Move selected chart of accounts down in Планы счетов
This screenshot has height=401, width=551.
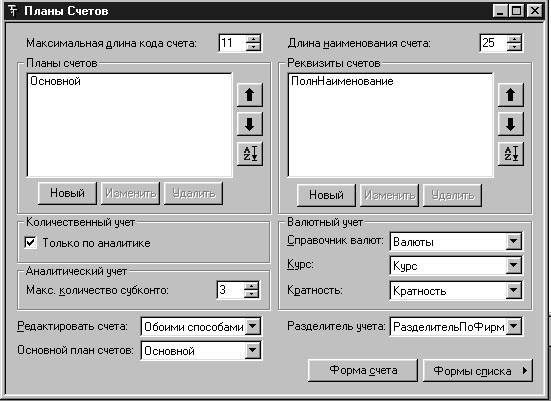249,124
